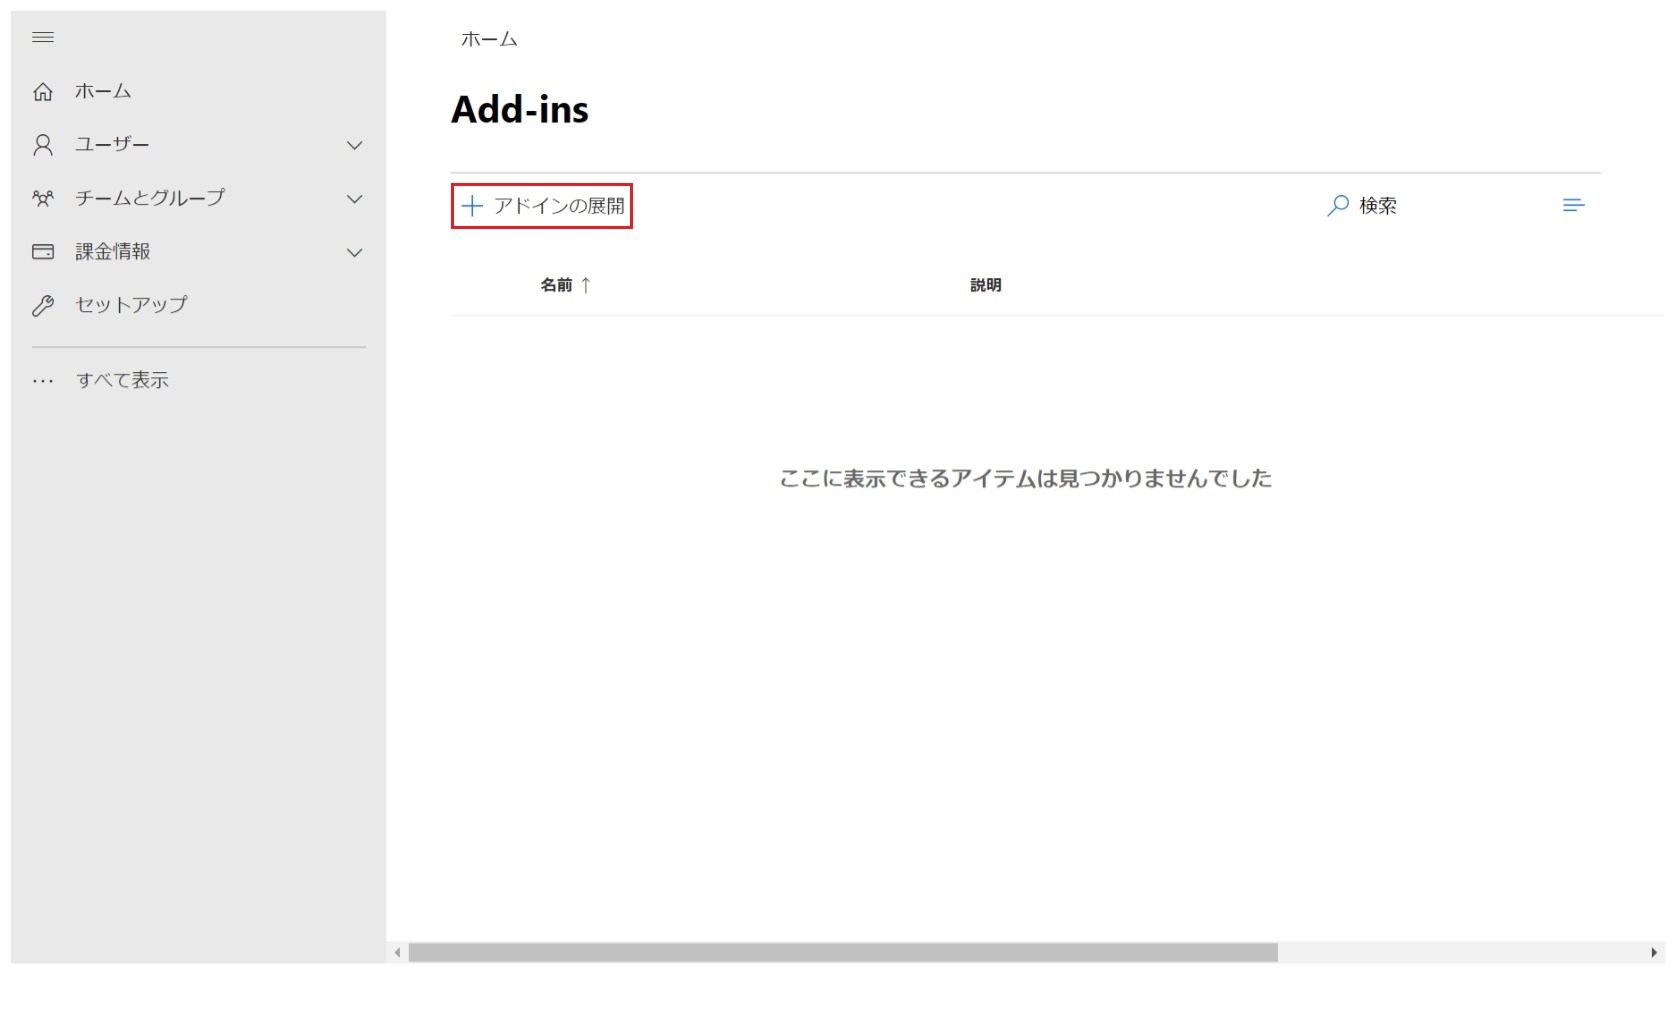Sort by the 名前 column header
Viewport: 1676px width, 1019px height.
pyautogui.click(x=557, y=285)
